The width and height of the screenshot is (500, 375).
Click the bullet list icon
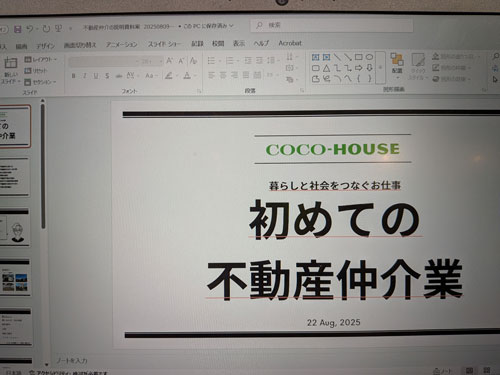click(x=211, y=60)
